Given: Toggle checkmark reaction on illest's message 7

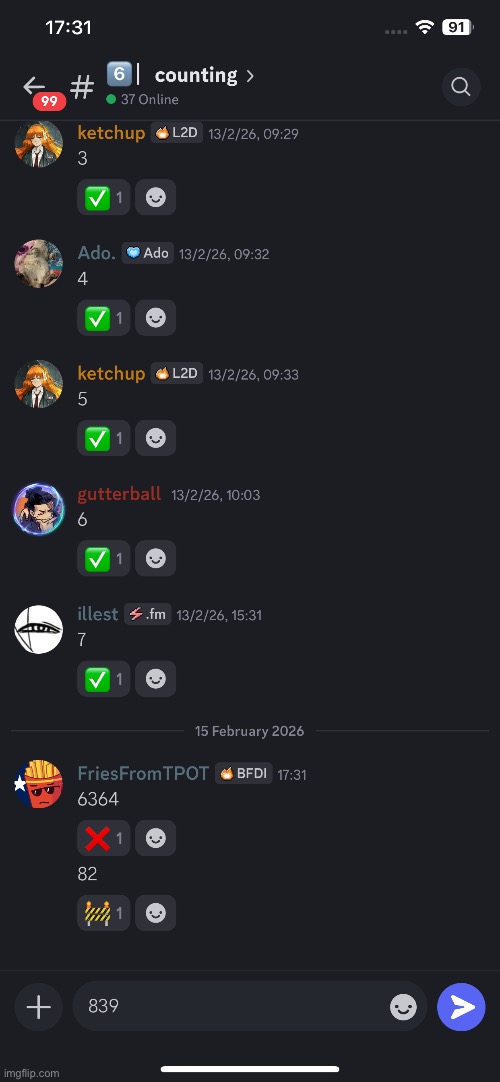Looking at the screenshot, I should (103, 679).
